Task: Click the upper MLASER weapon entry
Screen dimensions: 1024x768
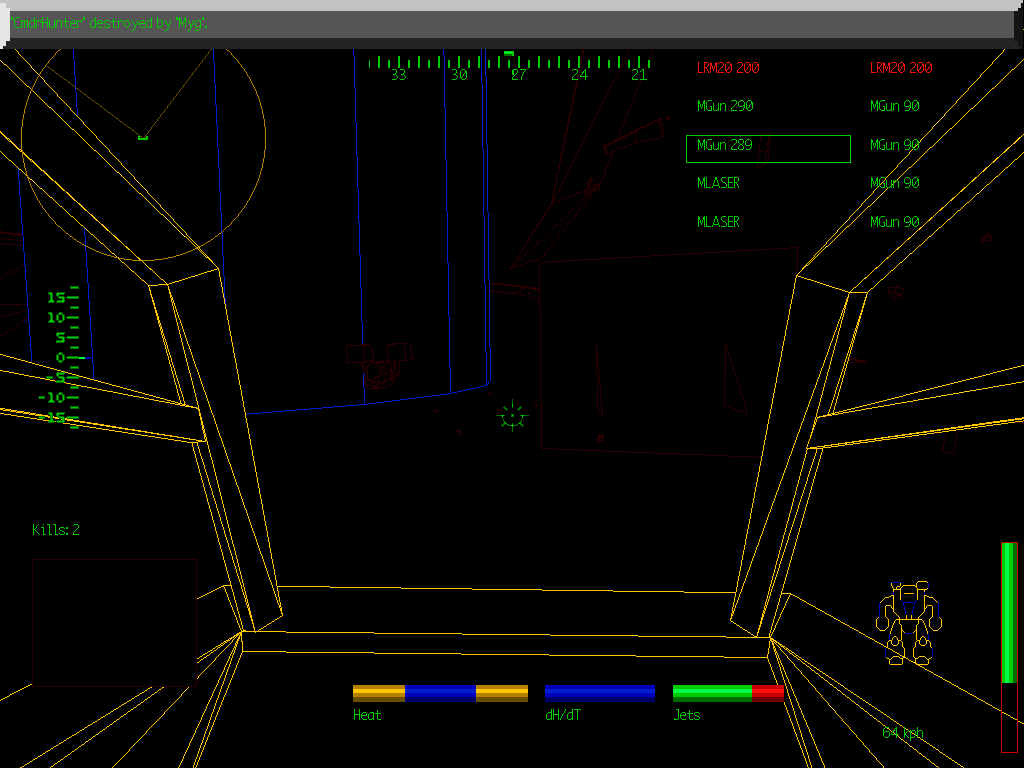Action: click(718, 183)
